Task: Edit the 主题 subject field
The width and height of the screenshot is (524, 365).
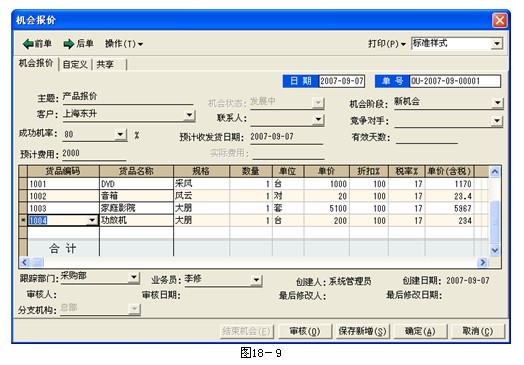Action: click(x=128, y=97)
